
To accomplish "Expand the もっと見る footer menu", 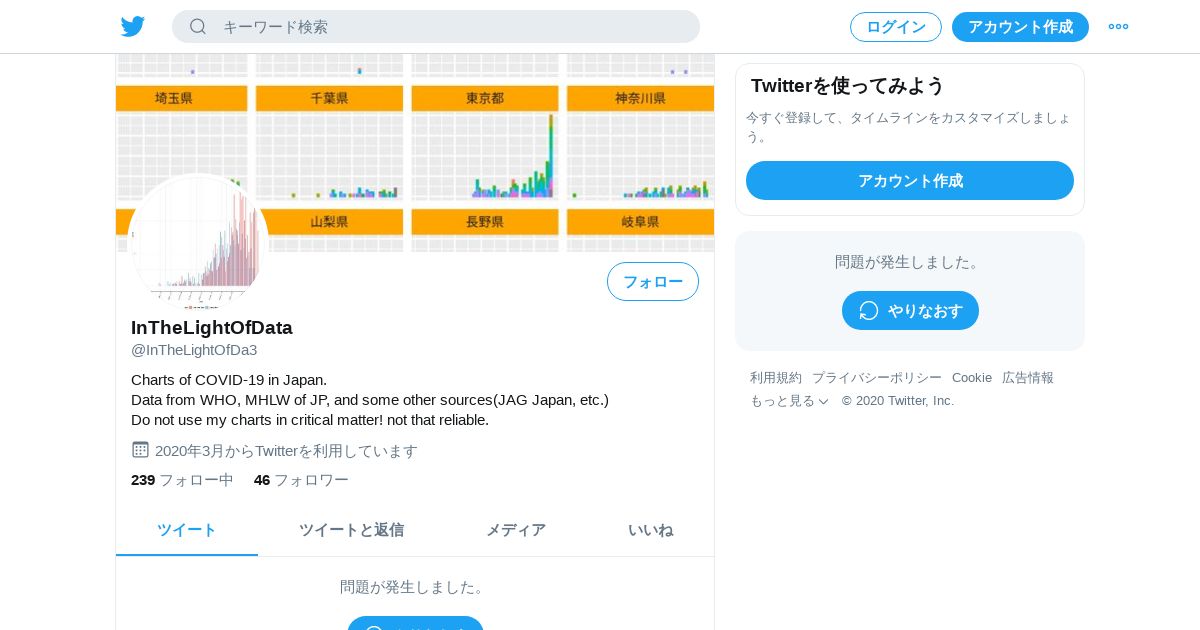I will click(x=789, y=401).
